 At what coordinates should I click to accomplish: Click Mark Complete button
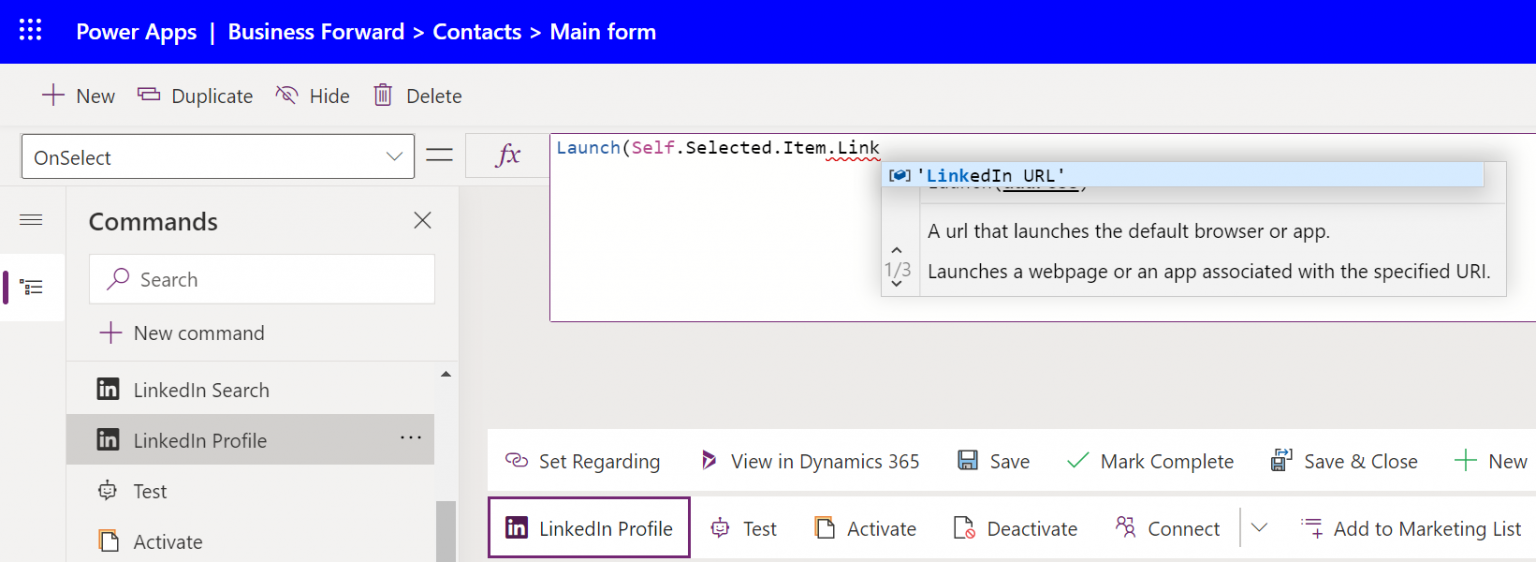[1150, 461]
